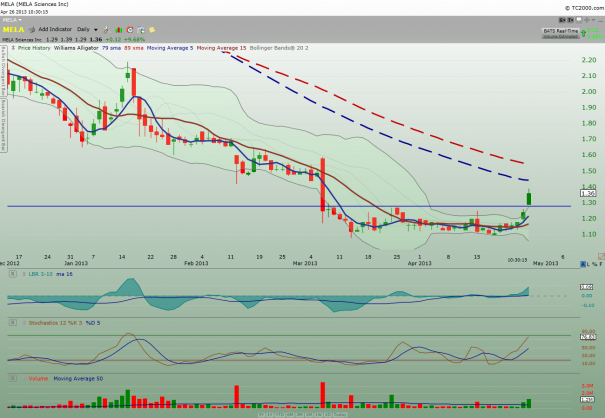This screenshot has height=418, width=605.
Task: Click the Moving Average 50 volume label
Action: click(78, 379)
